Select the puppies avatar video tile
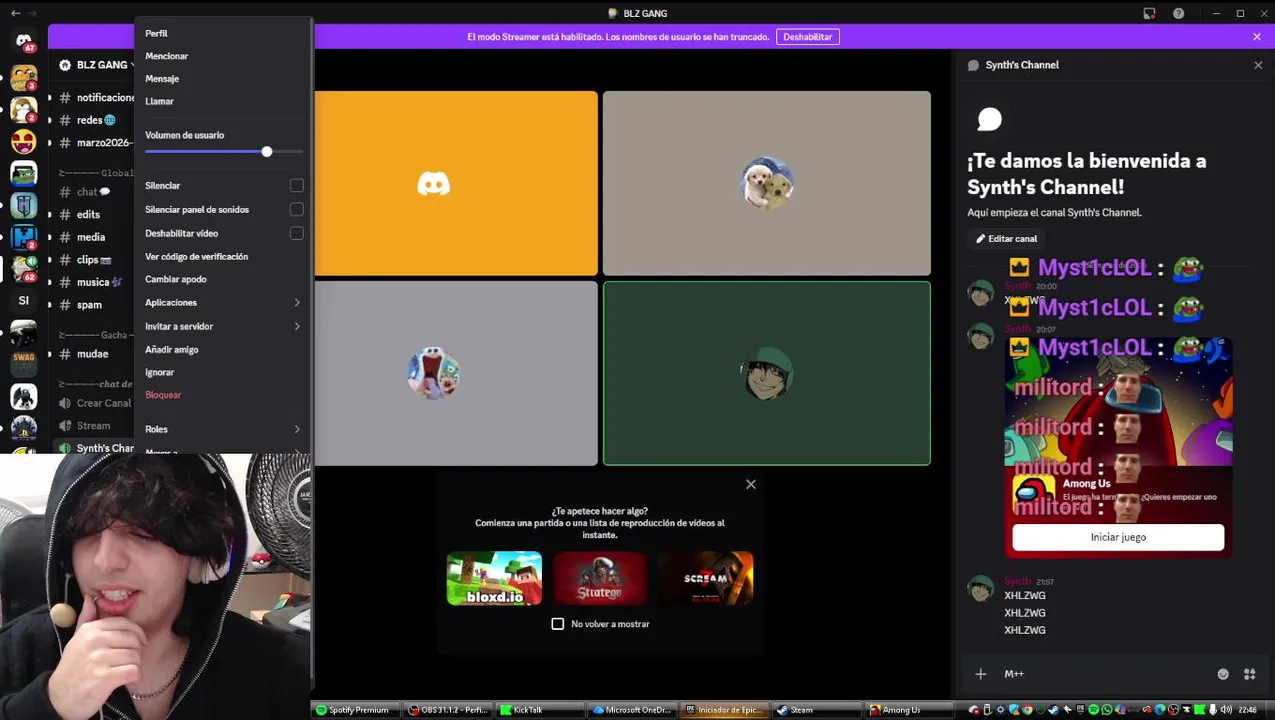1275x720 pixels. point(767,183)
